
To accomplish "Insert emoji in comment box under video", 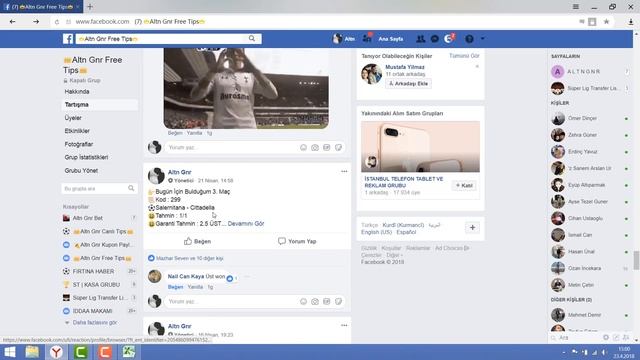I will tap(303, 147).
